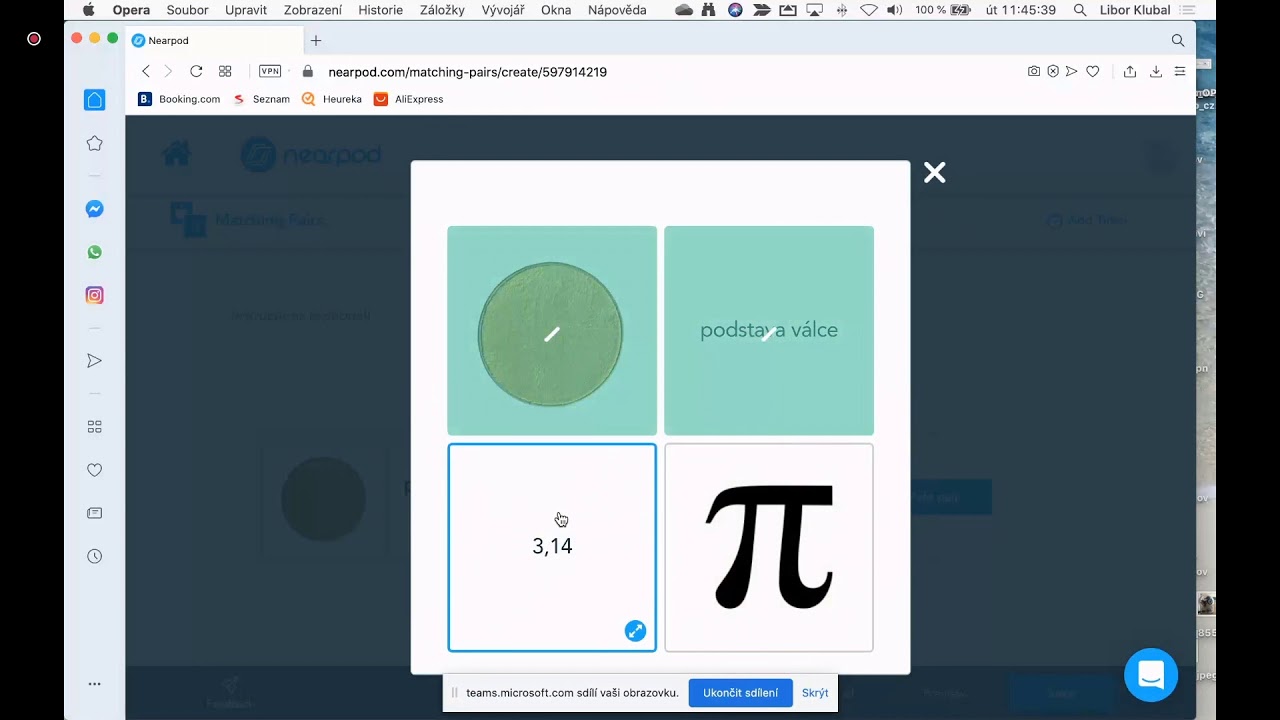Open ad blocker shield icon
1280x720 pixels.
point(1053,71)
